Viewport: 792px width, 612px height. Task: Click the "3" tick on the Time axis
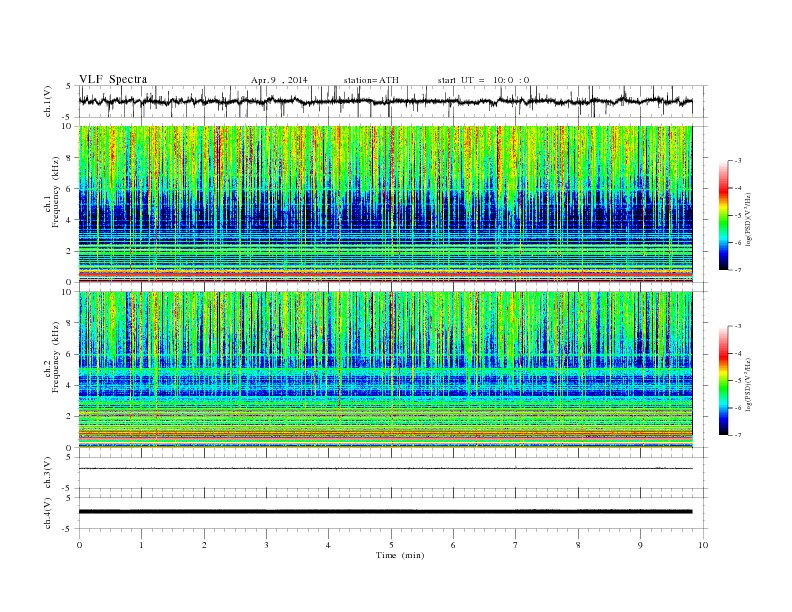click(266, 545)
